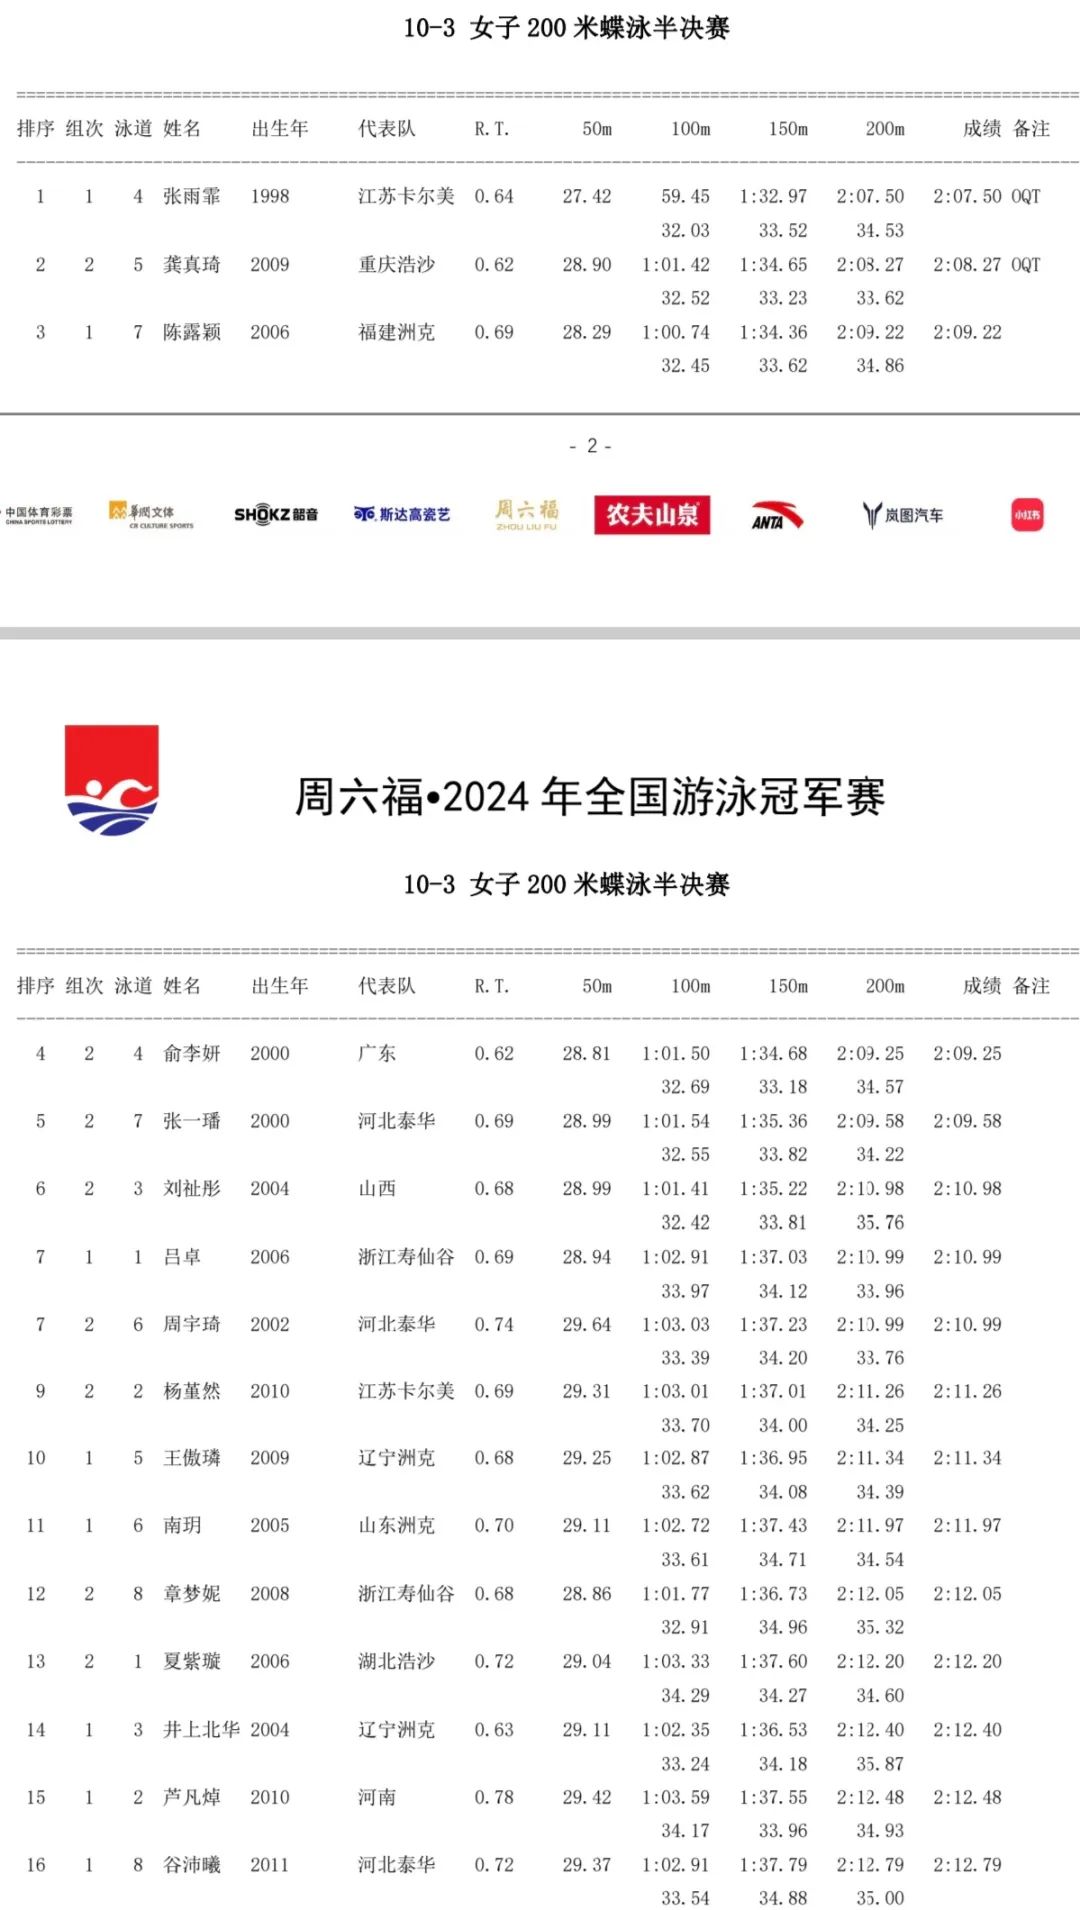The image size is (1080, 1910).
Task: Select the swimmer name 王傲璘
Action: tap(192, 1458)
